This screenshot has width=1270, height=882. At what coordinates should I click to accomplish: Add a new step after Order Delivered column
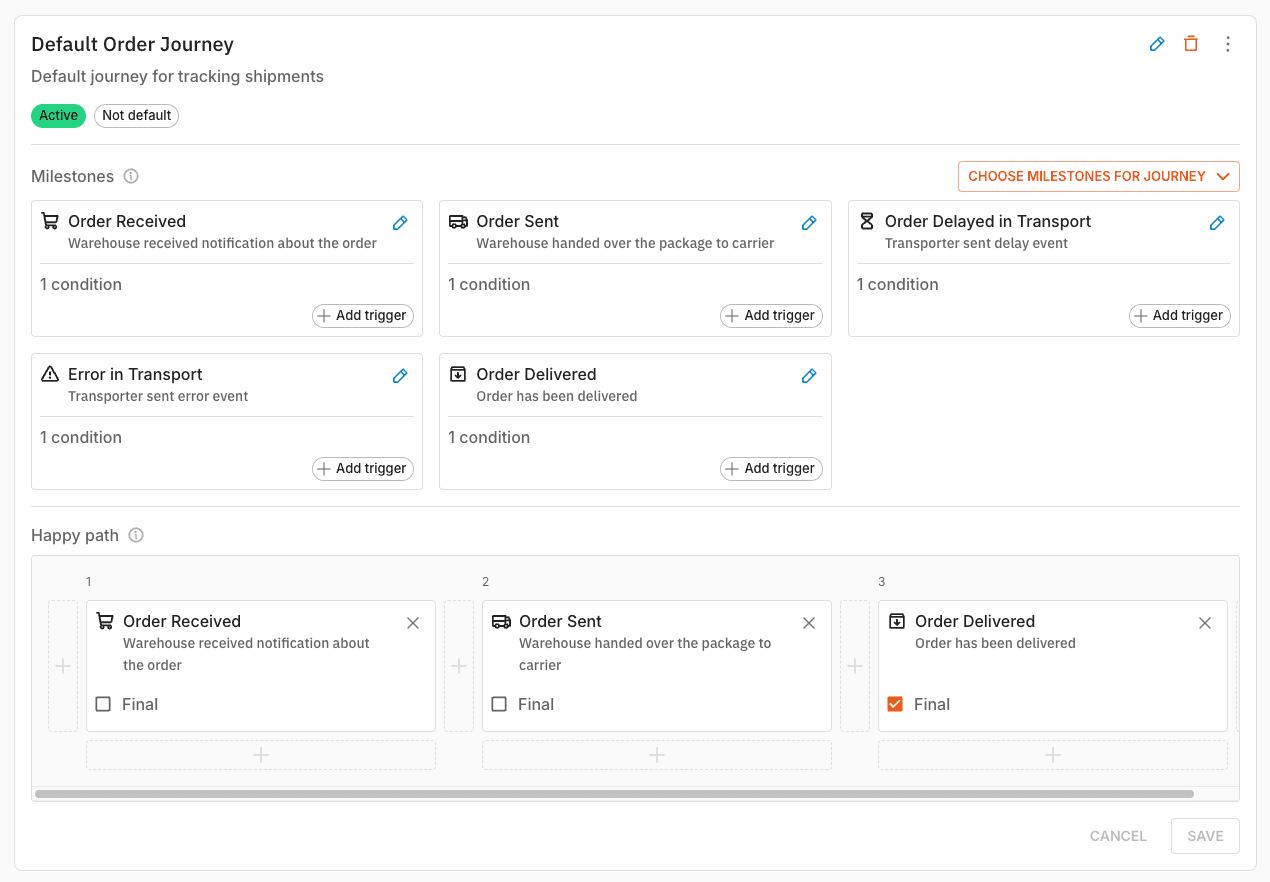[1052, 755]
